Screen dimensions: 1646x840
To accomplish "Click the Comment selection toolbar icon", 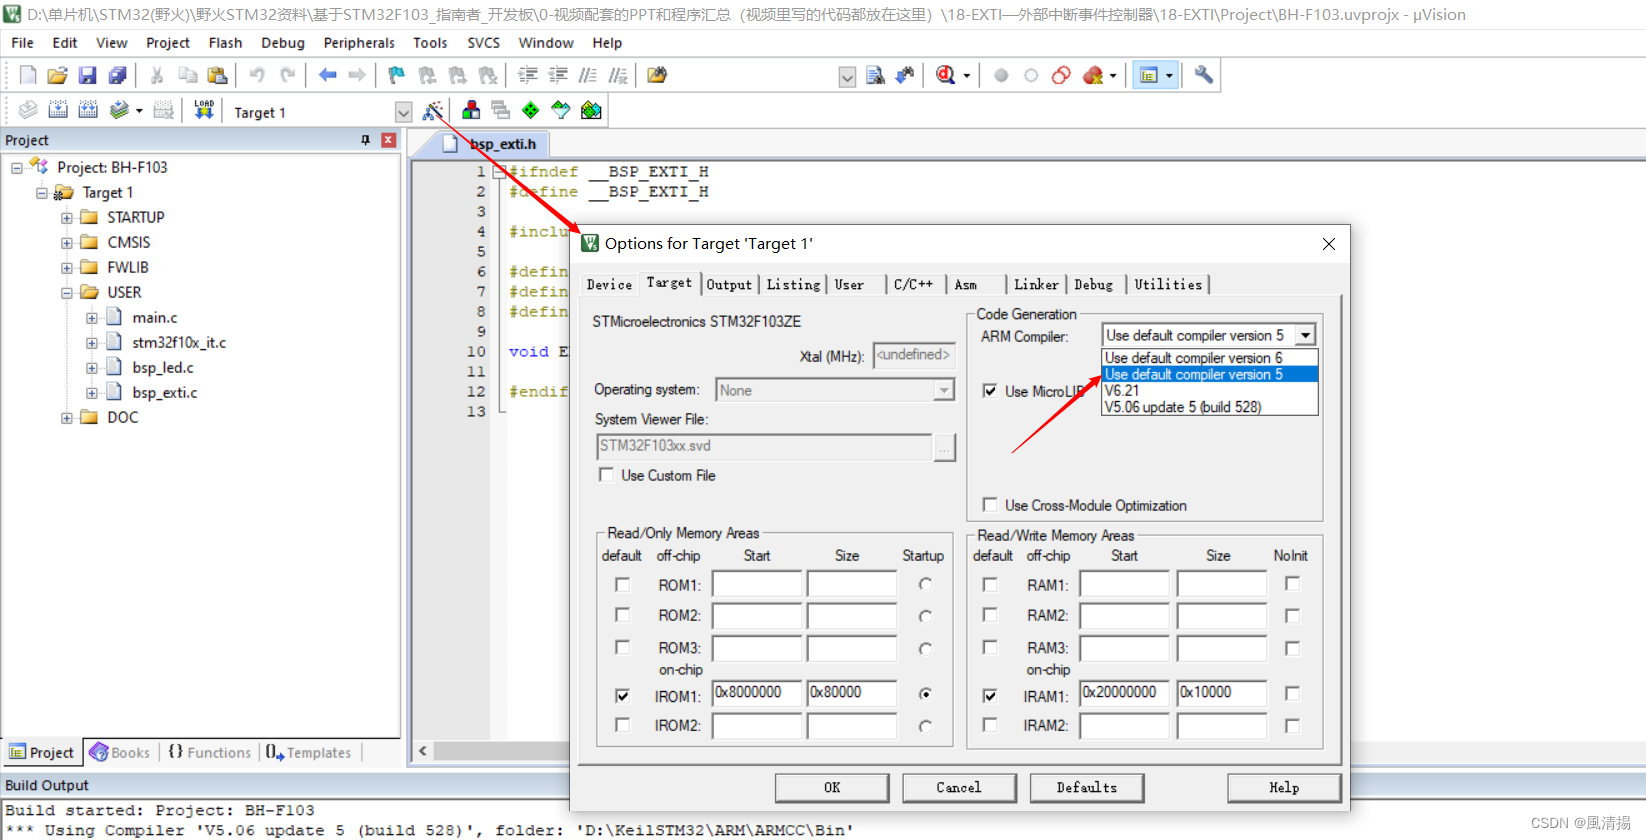I will click(588, 75).
